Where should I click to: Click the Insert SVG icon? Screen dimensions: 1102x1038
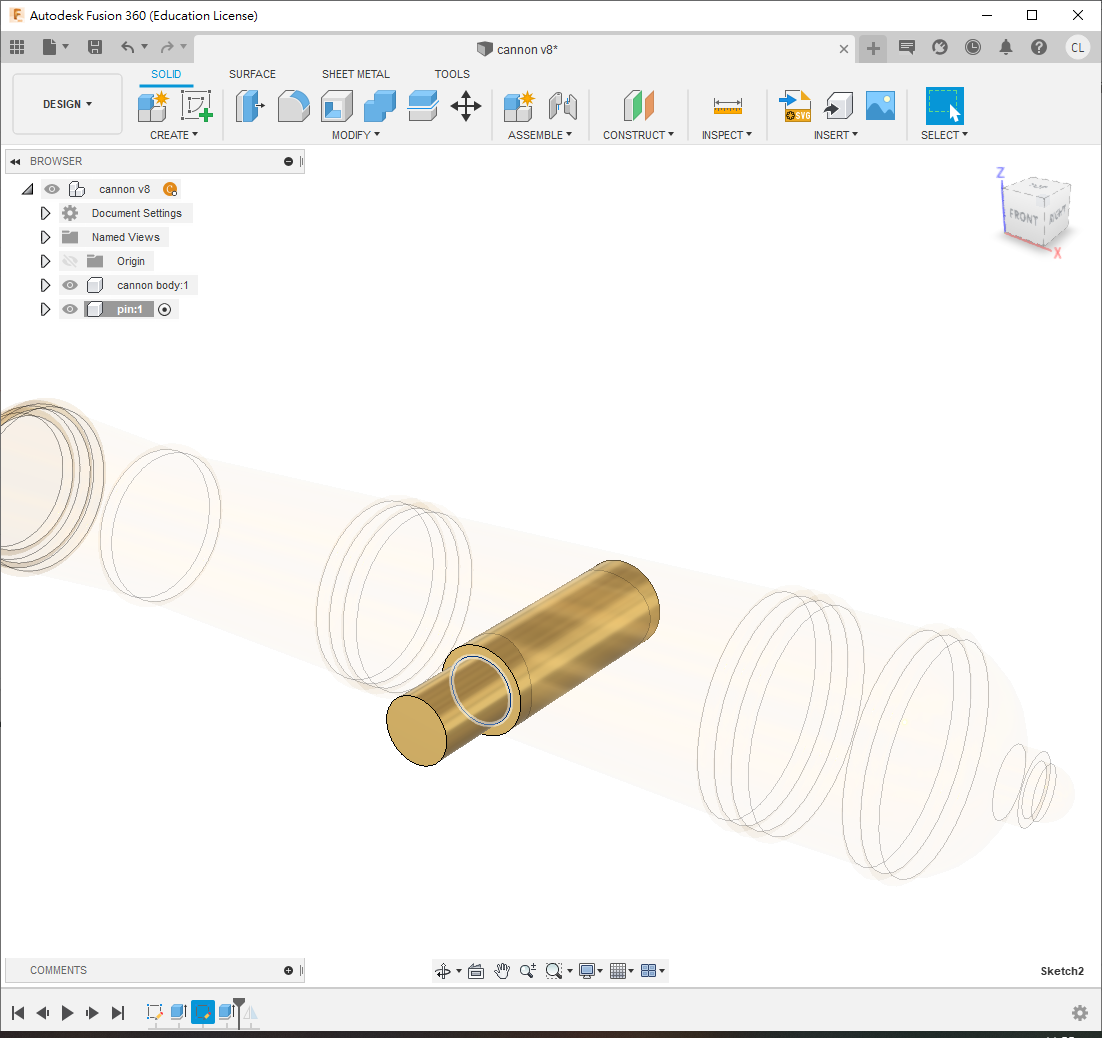point(795,105)
